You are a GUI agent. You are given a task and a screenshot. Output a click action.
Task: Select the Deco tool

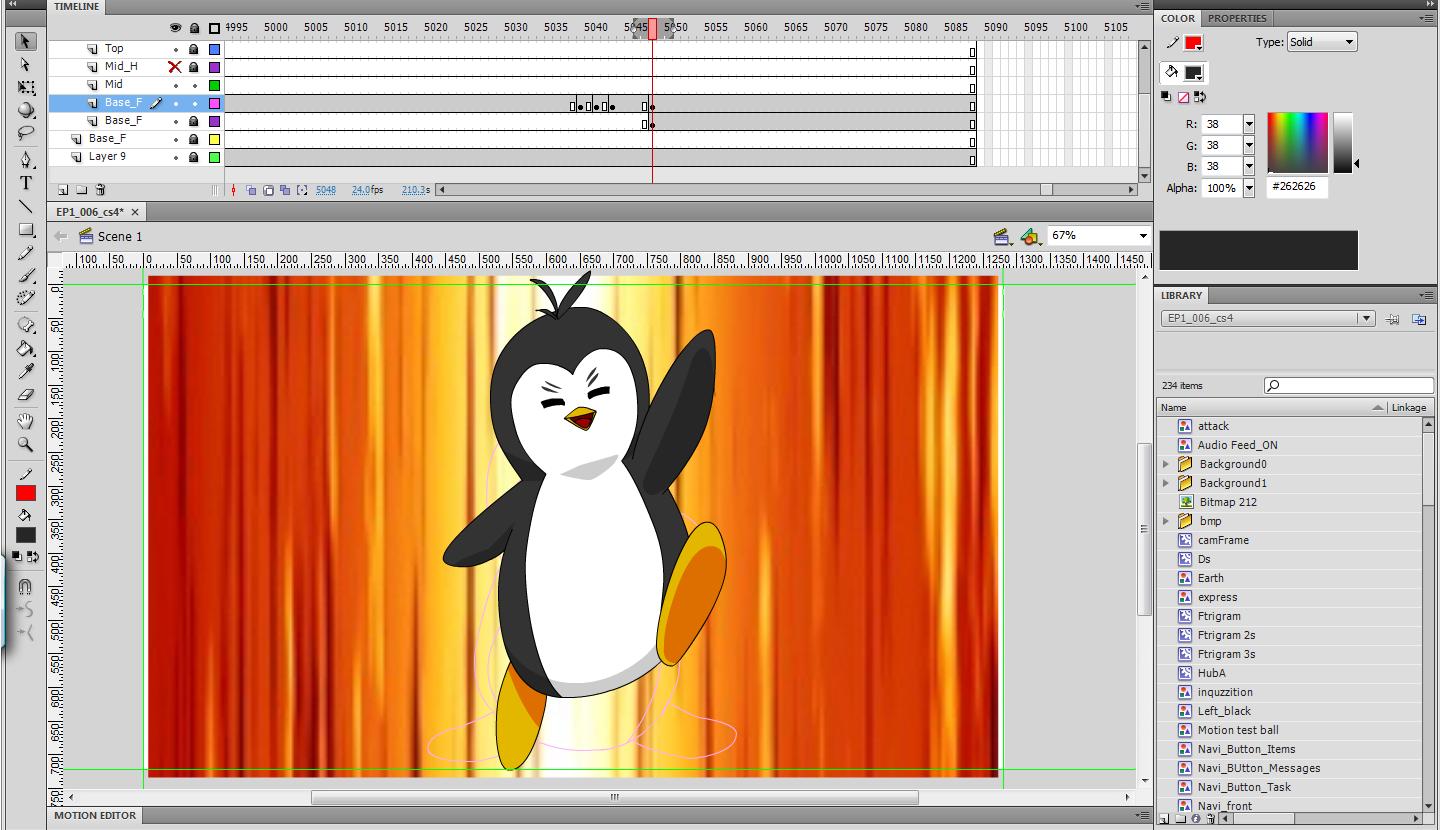pyautogui.click(x=26, y=298)
